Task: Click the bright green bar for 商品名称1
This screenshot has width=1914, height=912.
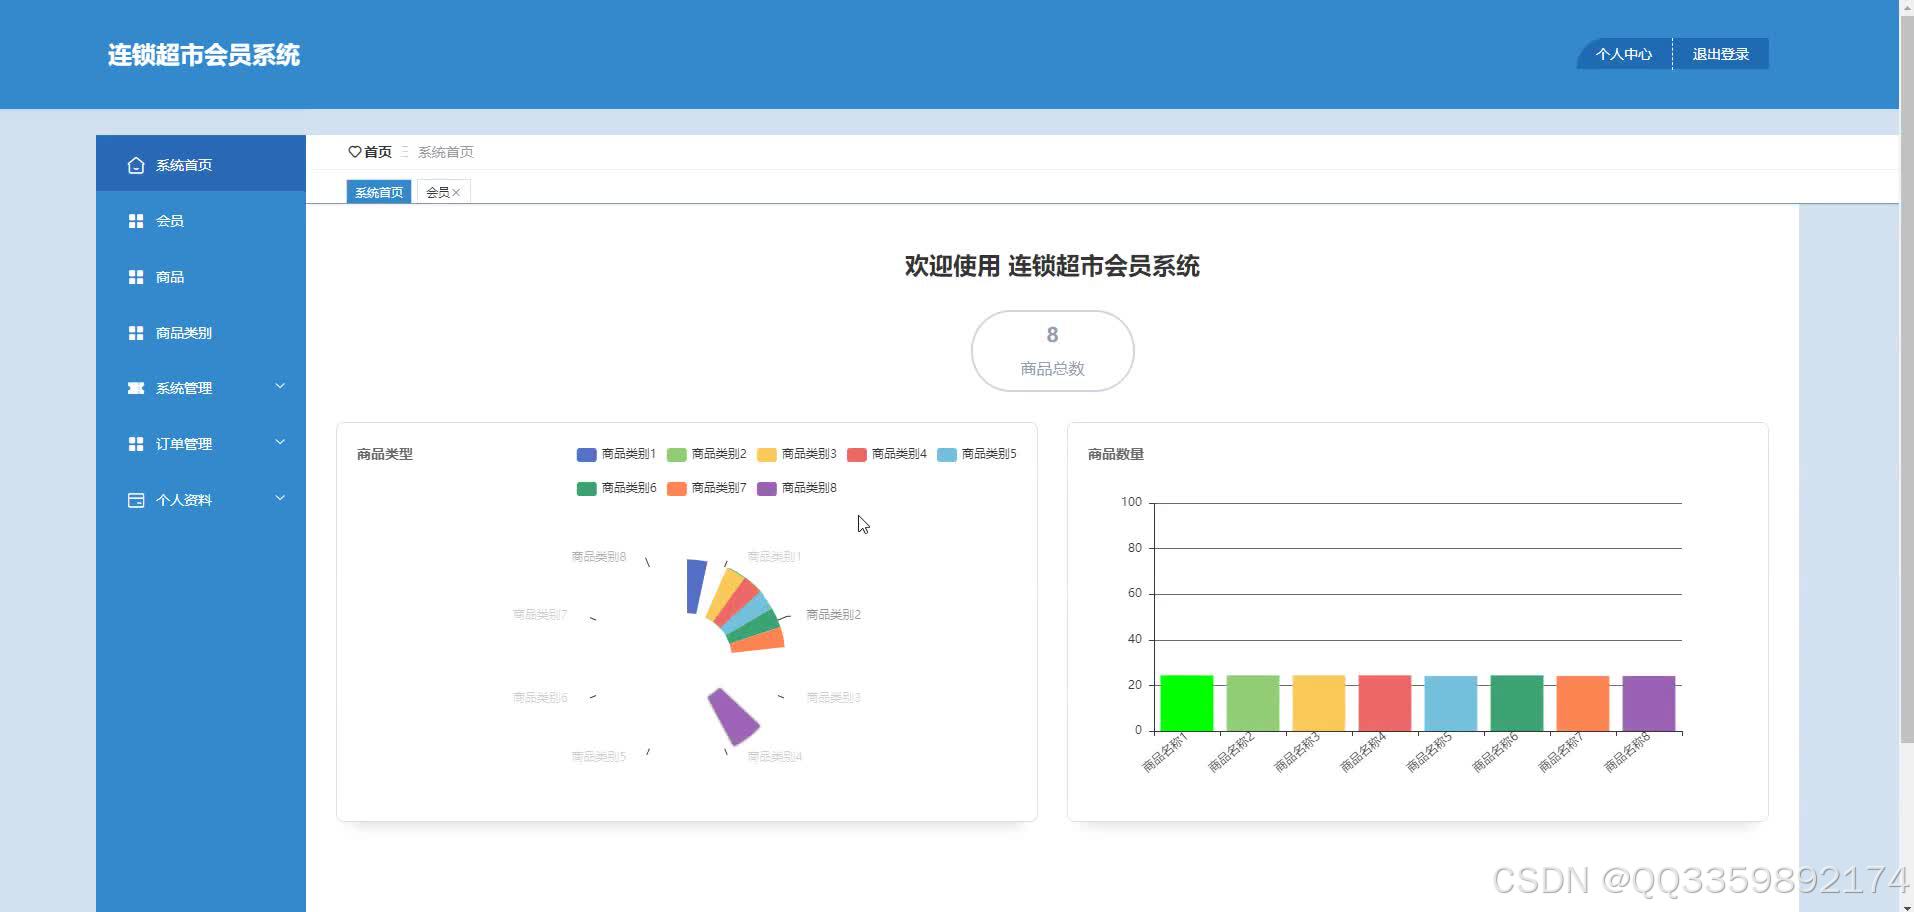Action: (1187, 703)
